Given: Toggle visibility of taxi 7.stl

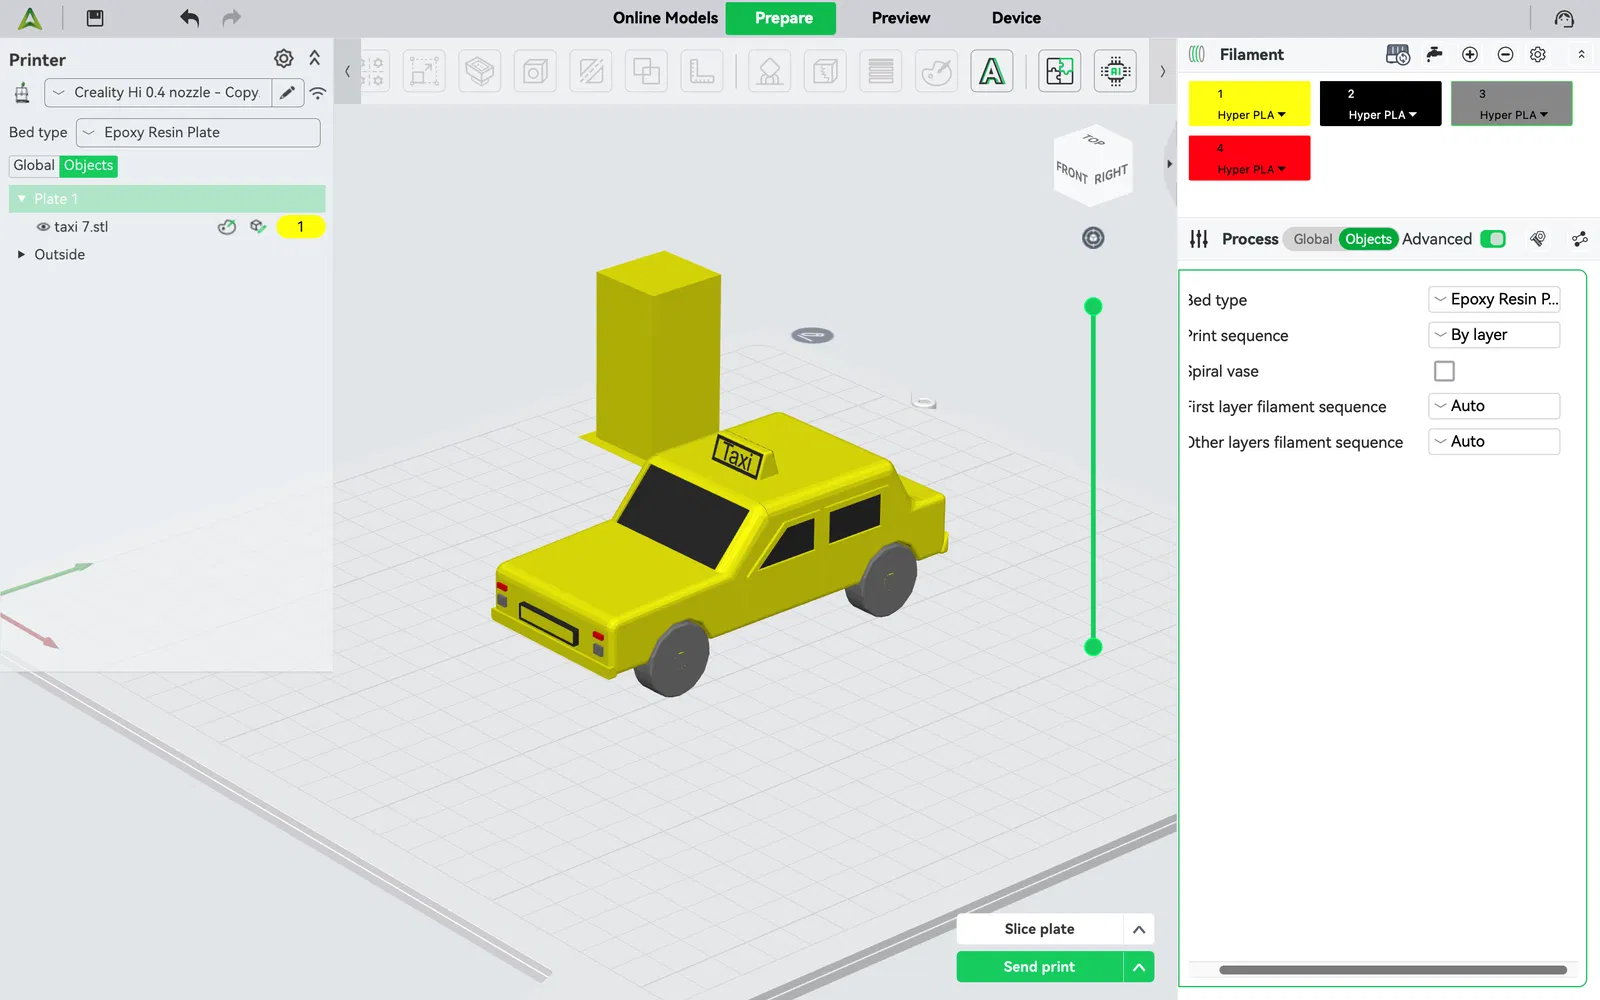Looking at the screenshot, I should (43, 227).
